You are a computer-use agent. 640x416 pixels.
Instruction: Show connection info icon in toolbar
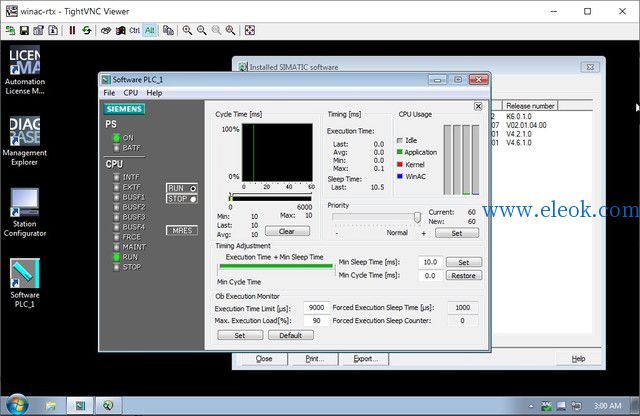53,30
